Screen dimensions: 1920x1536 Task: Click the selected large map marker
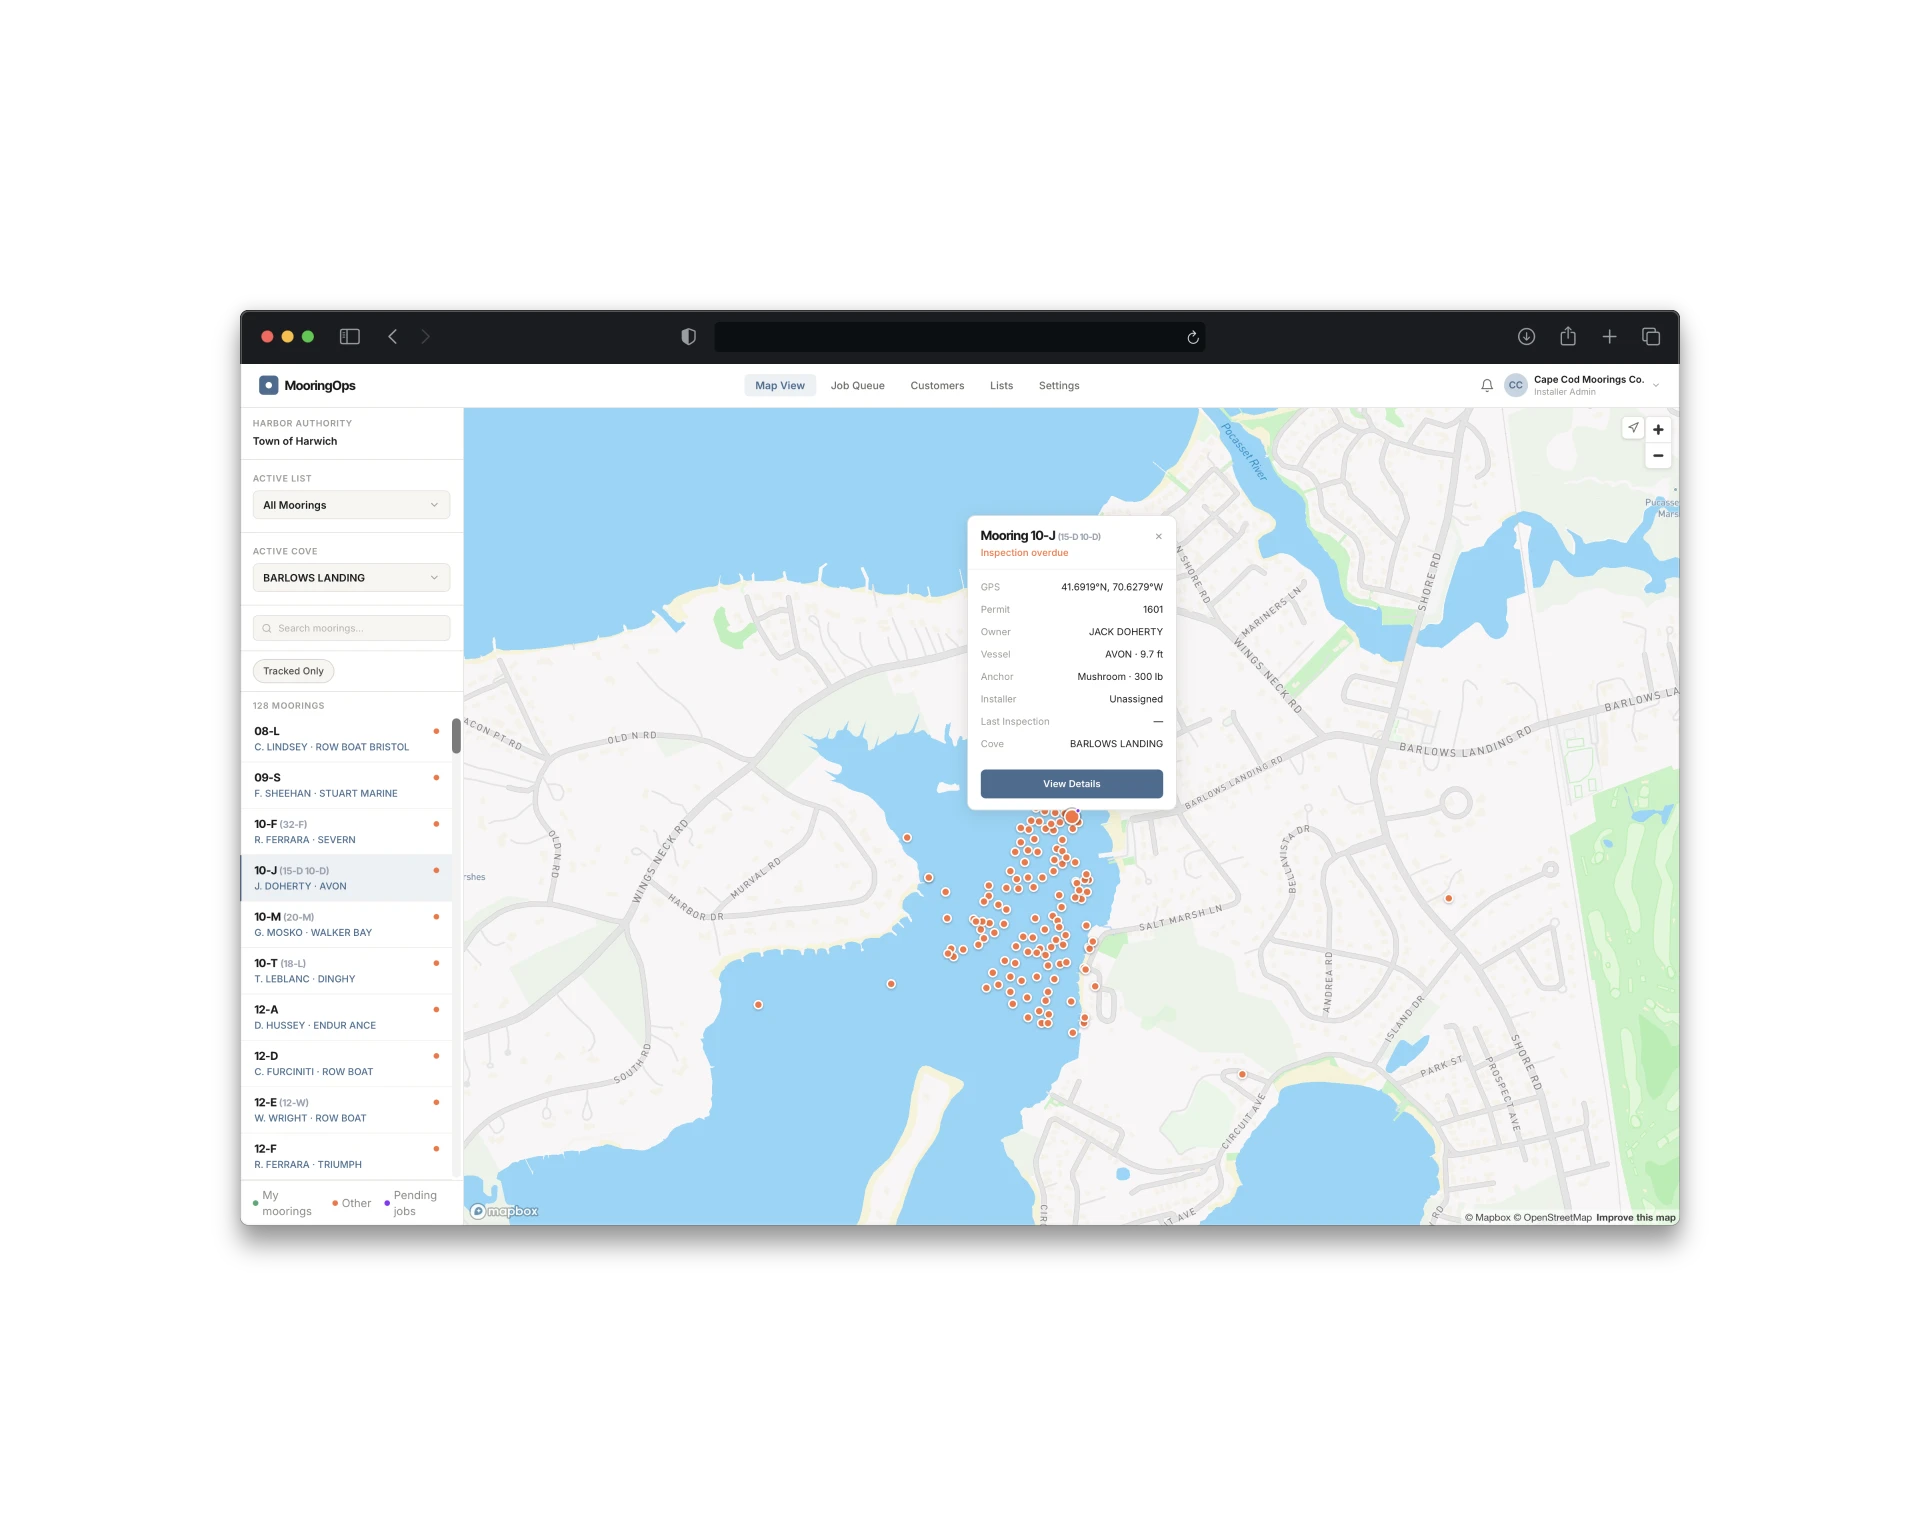pyautogui.click(x=1072, y=817)
